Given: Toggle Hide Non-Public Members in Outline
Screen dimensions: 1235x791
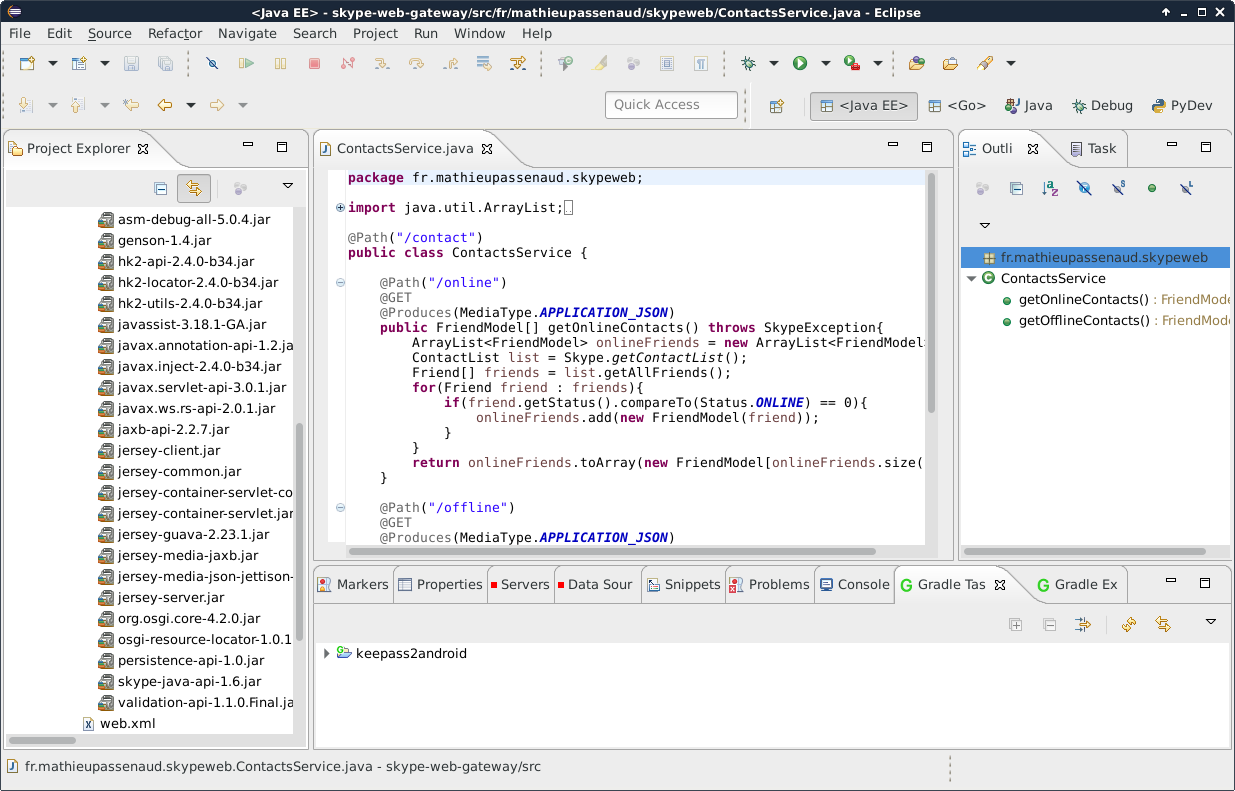Looking at the screenshot, I should tap(1152, 188).
